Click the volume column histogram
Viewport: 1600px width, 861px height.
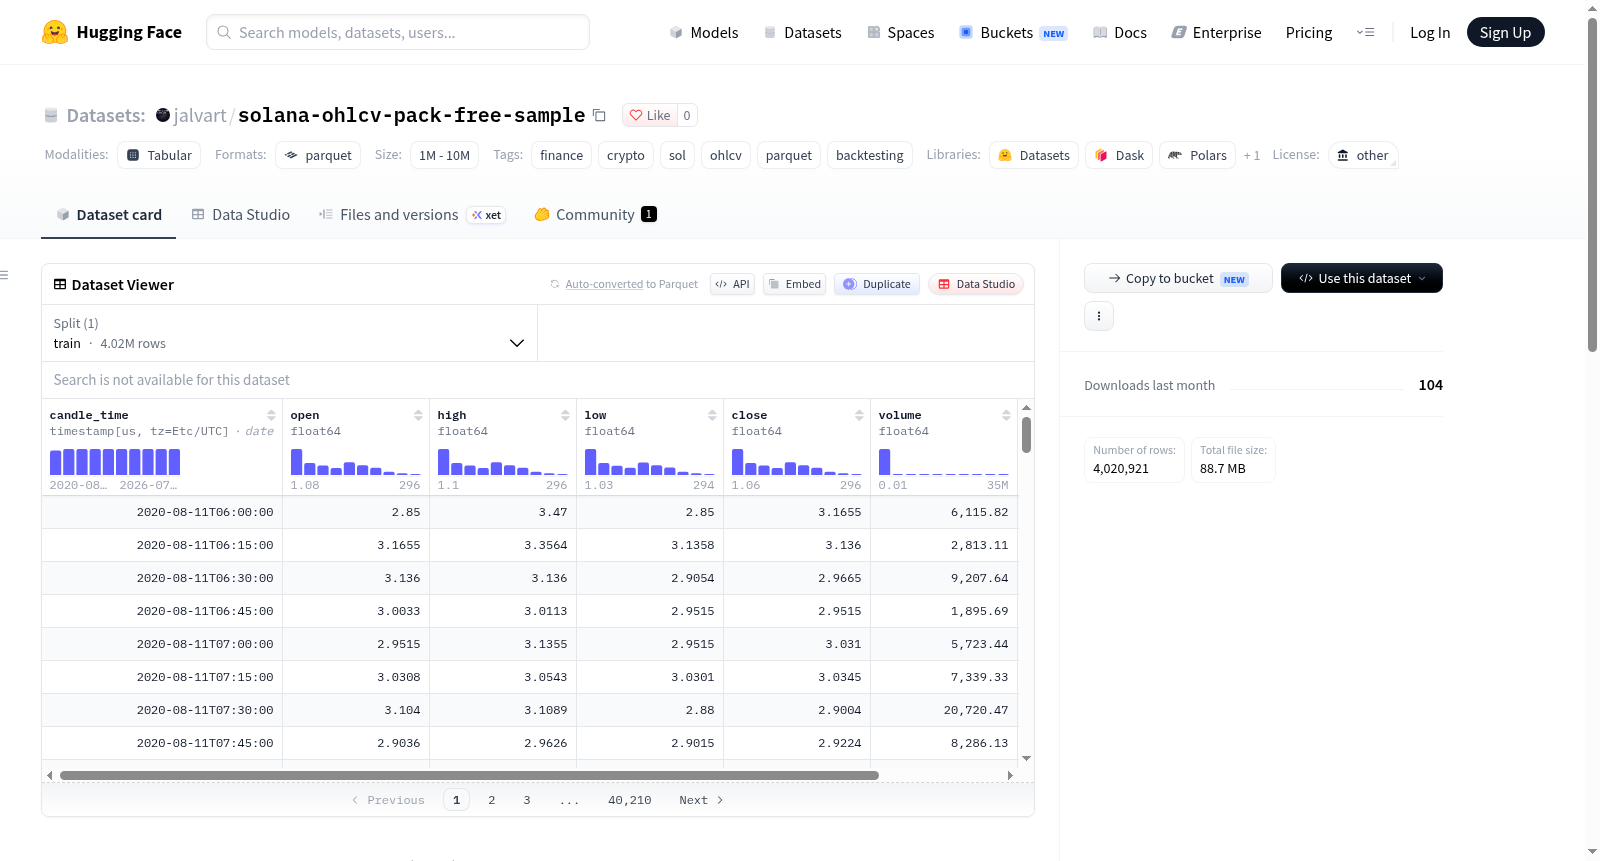click(944, 462)
